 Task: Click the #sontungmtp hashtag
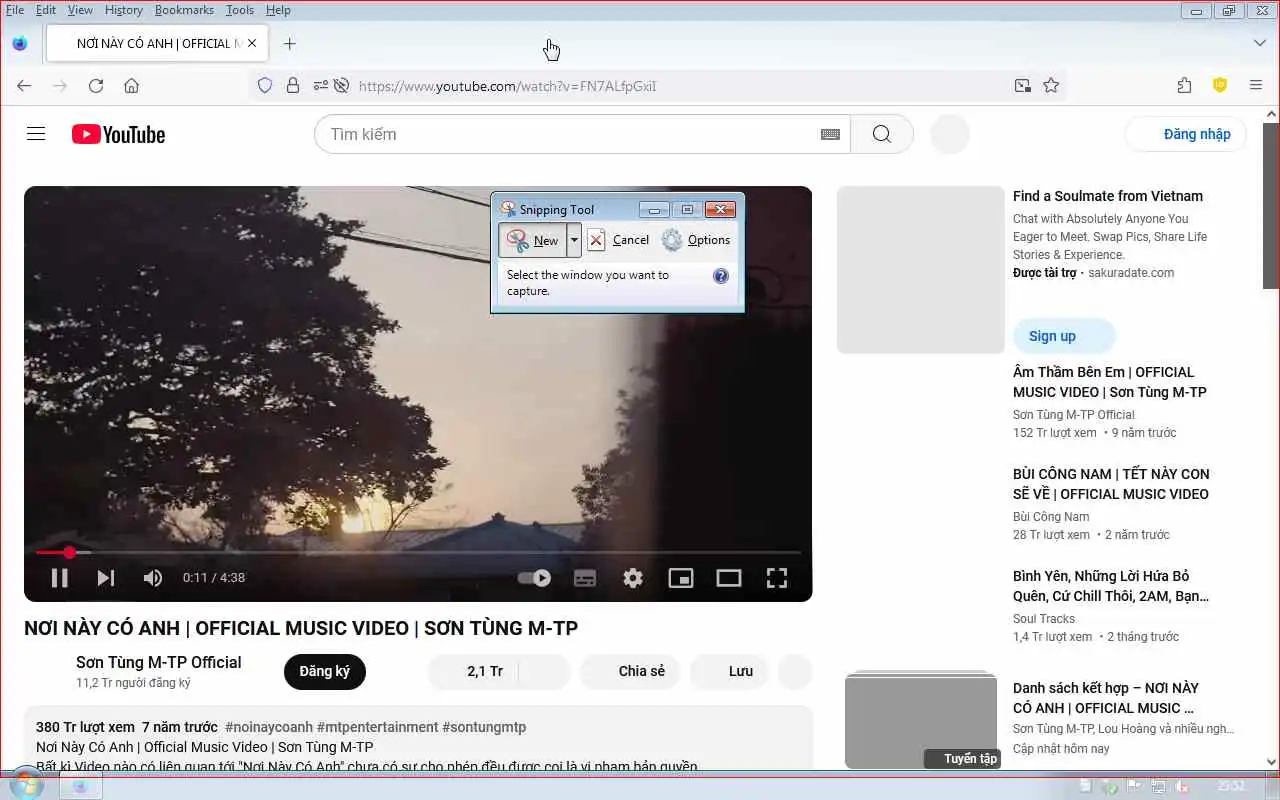tap(484, 727)
